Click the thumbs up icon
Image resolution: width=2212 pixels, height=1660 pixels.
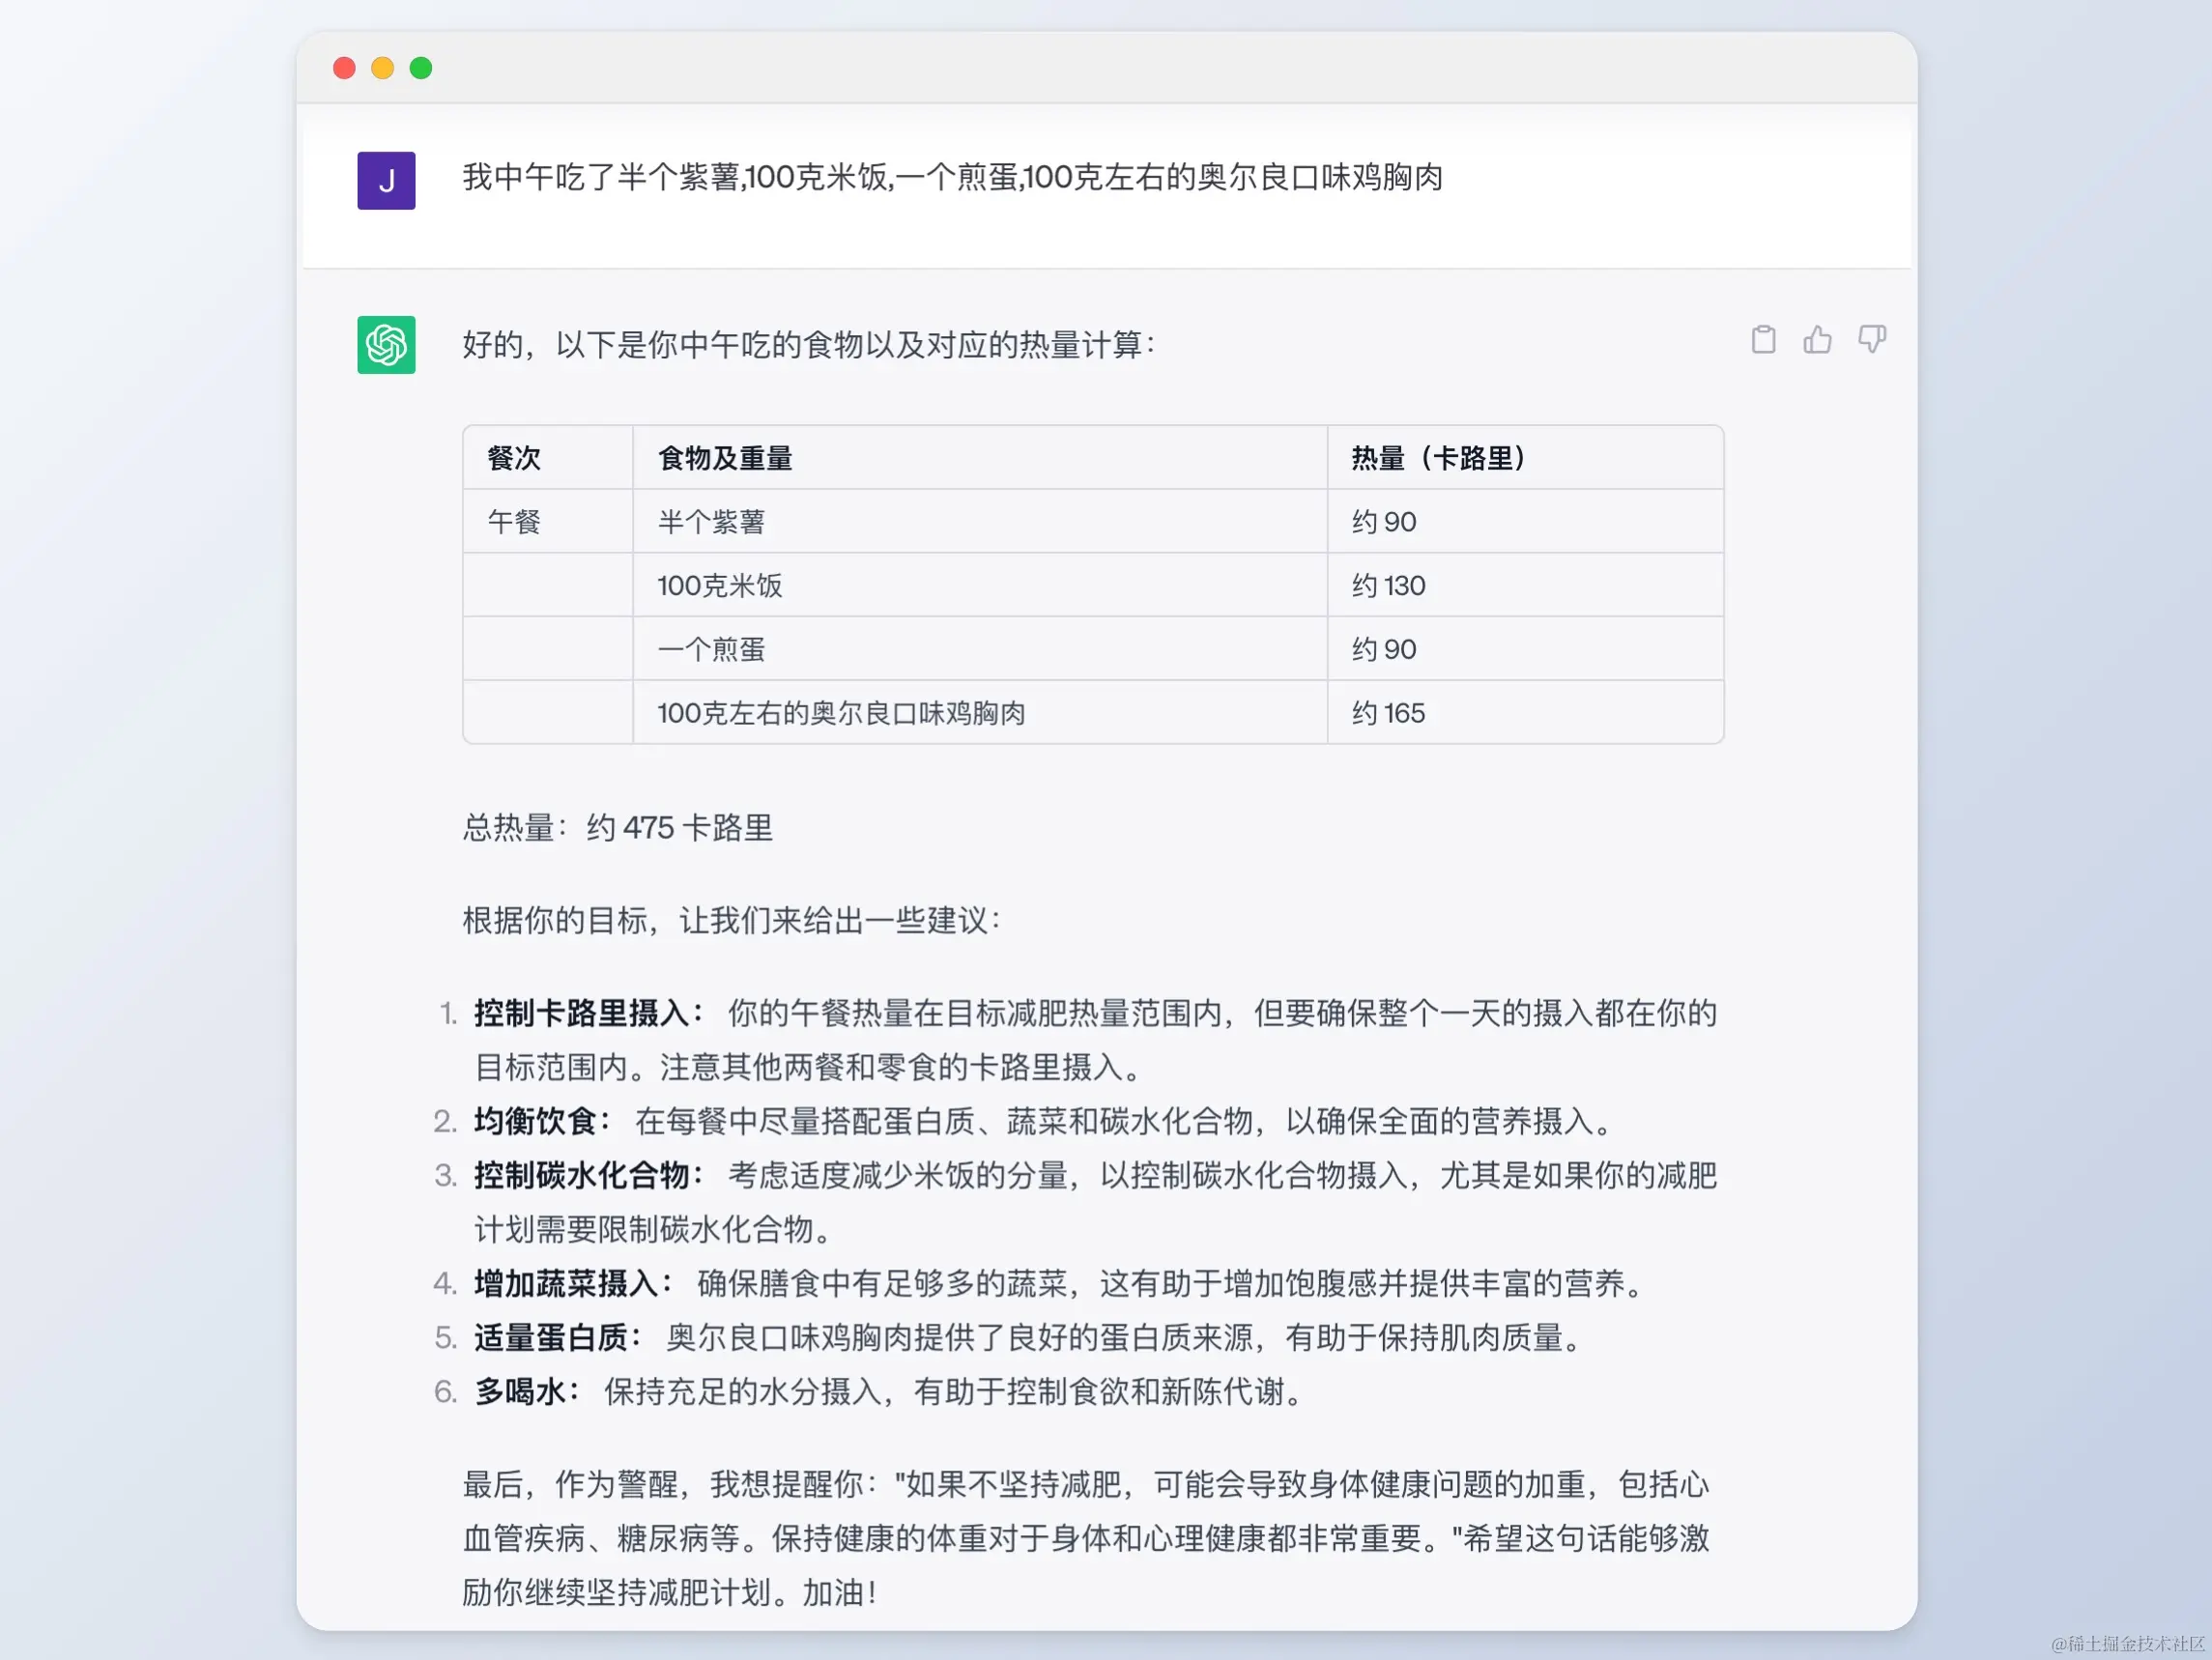pos(1817,340)
